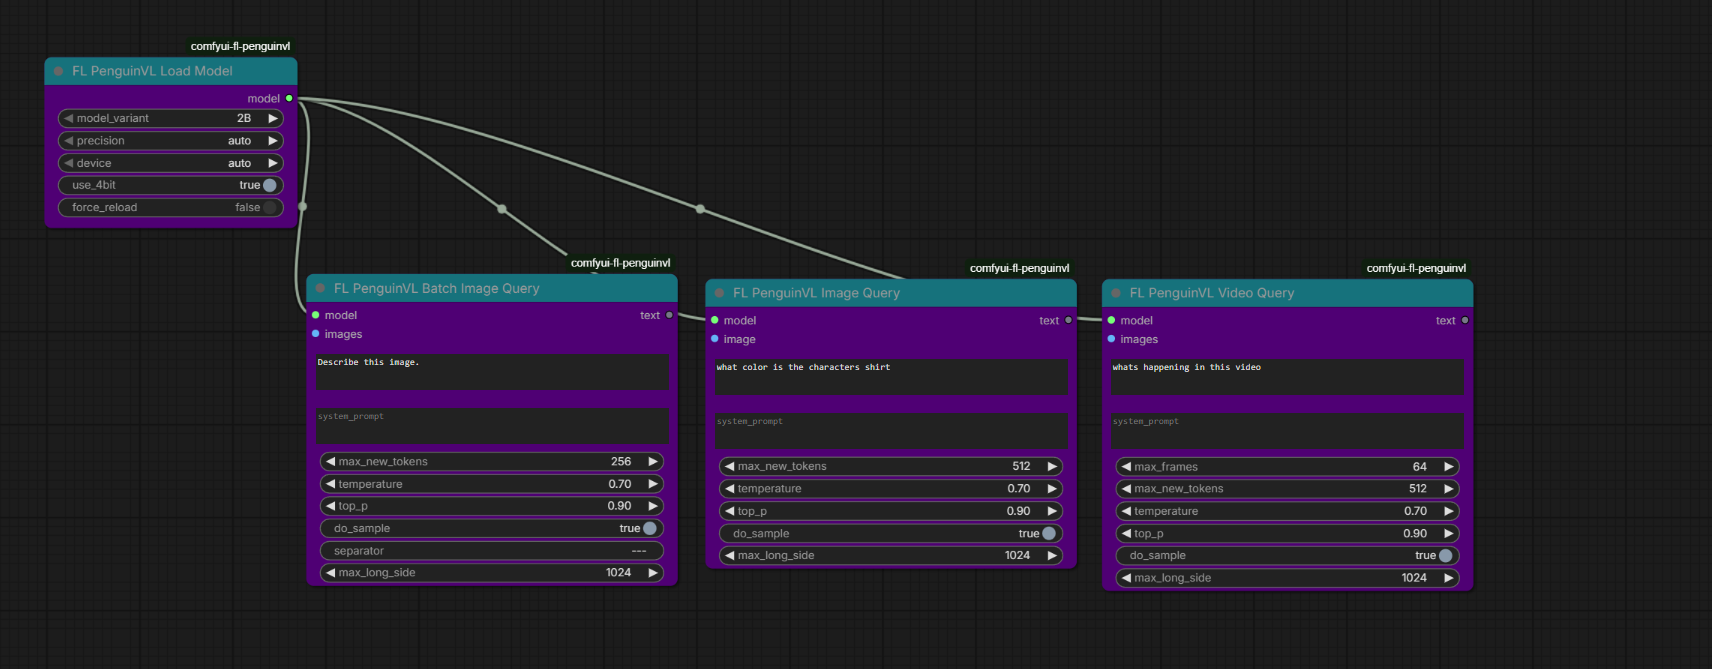Click the model input port on Image Query
The image size is (1712, 669).
pos(715,320)
